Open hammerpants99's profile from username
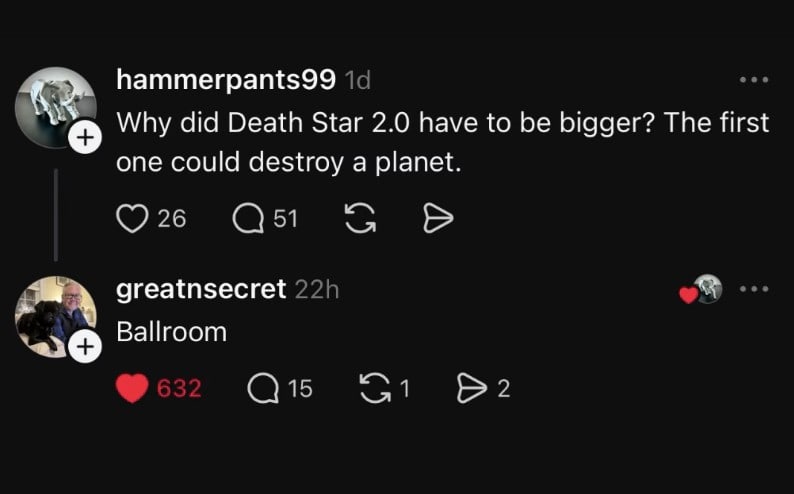The height and width of the screenshot is (494, 794). (225, 78)
